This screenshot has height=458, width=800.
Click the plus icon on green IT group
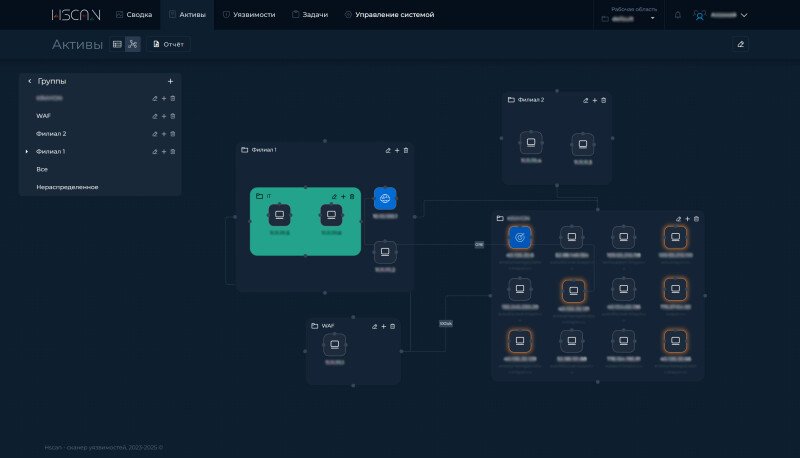(x=343, y=196)
